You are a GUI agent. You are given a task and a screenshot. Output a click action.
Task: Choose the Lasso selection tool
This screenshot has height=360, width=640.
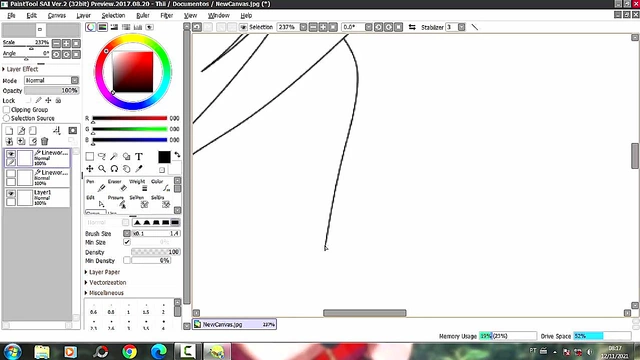click(x=102, y=157)
